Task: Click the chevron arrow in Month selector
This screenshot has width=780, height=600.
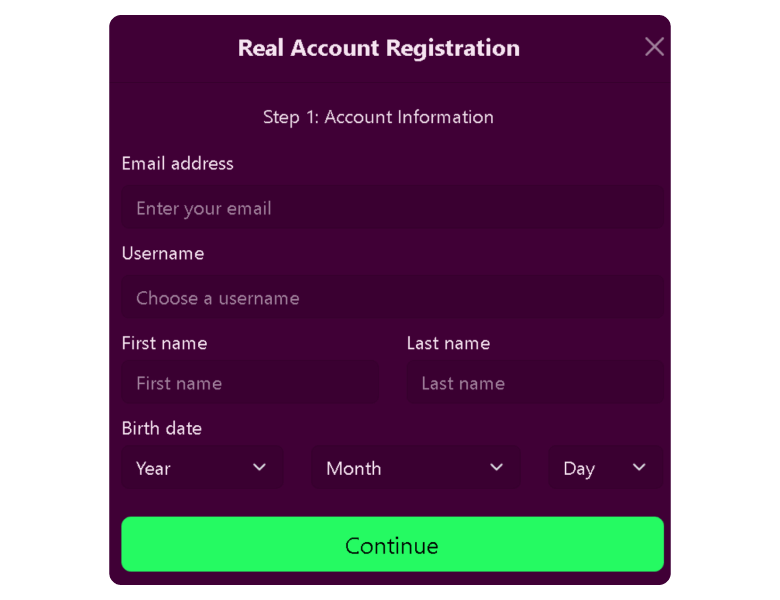Action: tap(496, 468)
